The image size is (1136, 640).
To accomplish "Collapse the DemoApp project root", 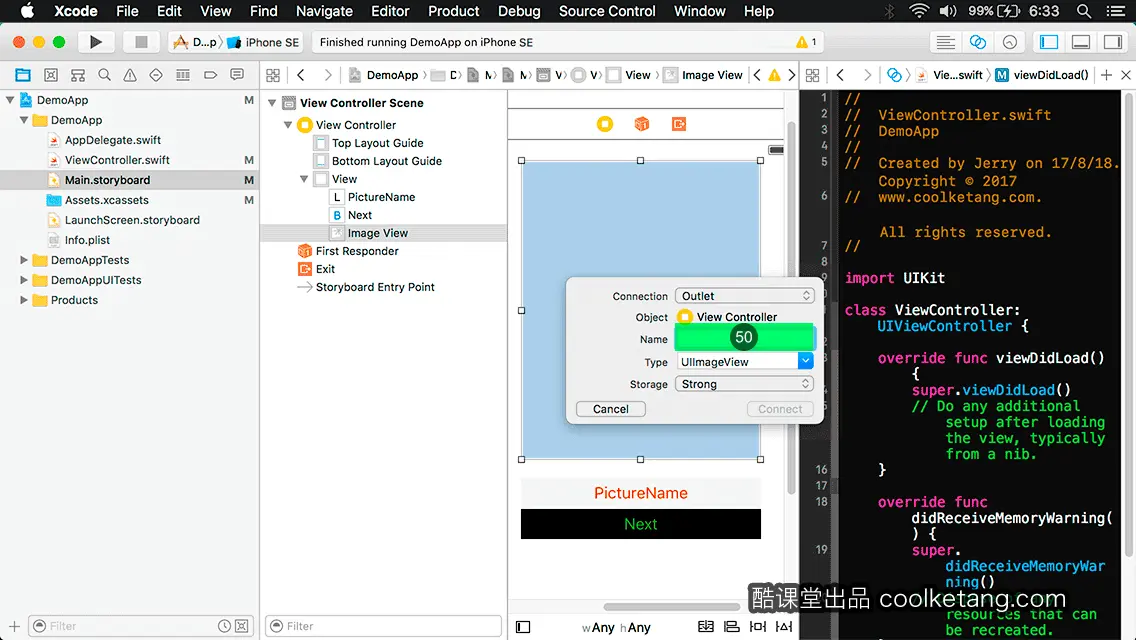I will click(x=10, y=100).
